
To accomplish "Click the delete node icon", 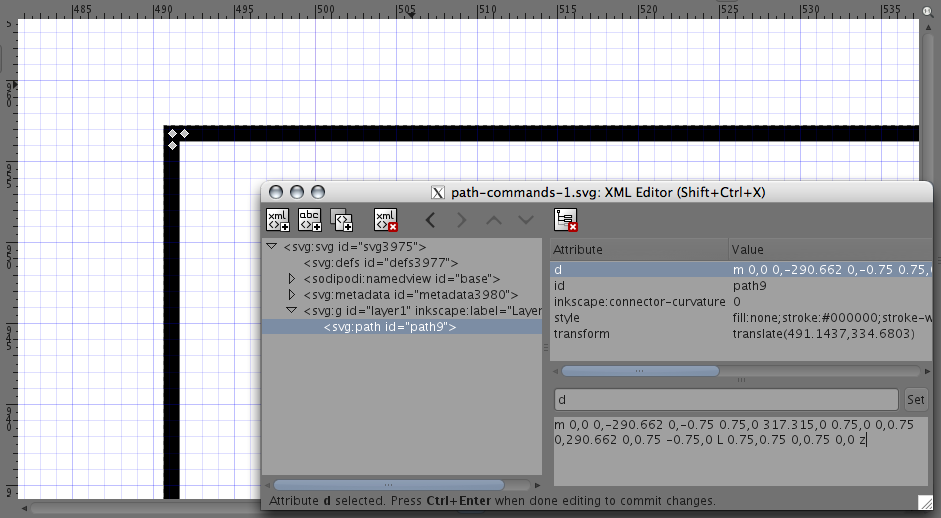I will point(385,220).
